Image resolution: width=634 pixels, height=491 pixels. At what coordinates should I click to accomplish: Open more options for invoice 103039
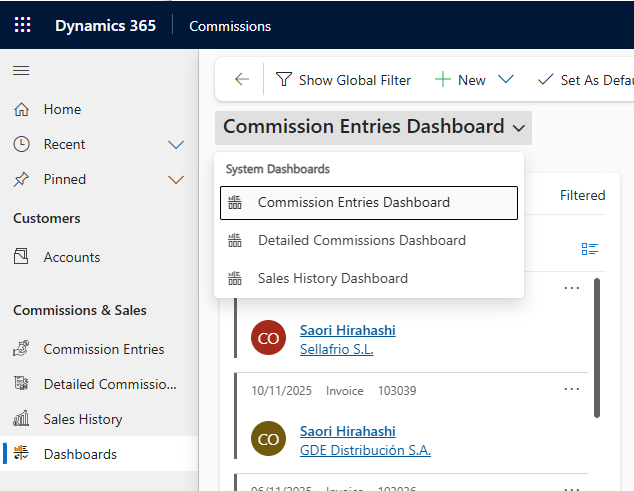click(x=572, y=389)
